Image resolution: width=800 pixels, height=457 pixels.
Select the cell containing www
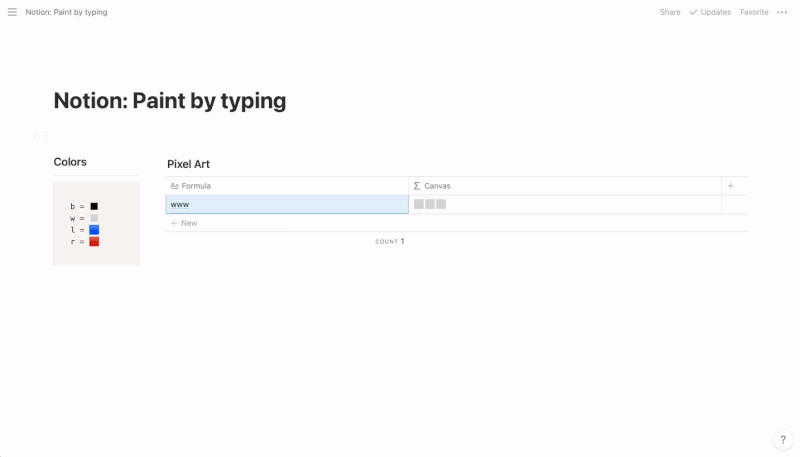coord(287,204)
